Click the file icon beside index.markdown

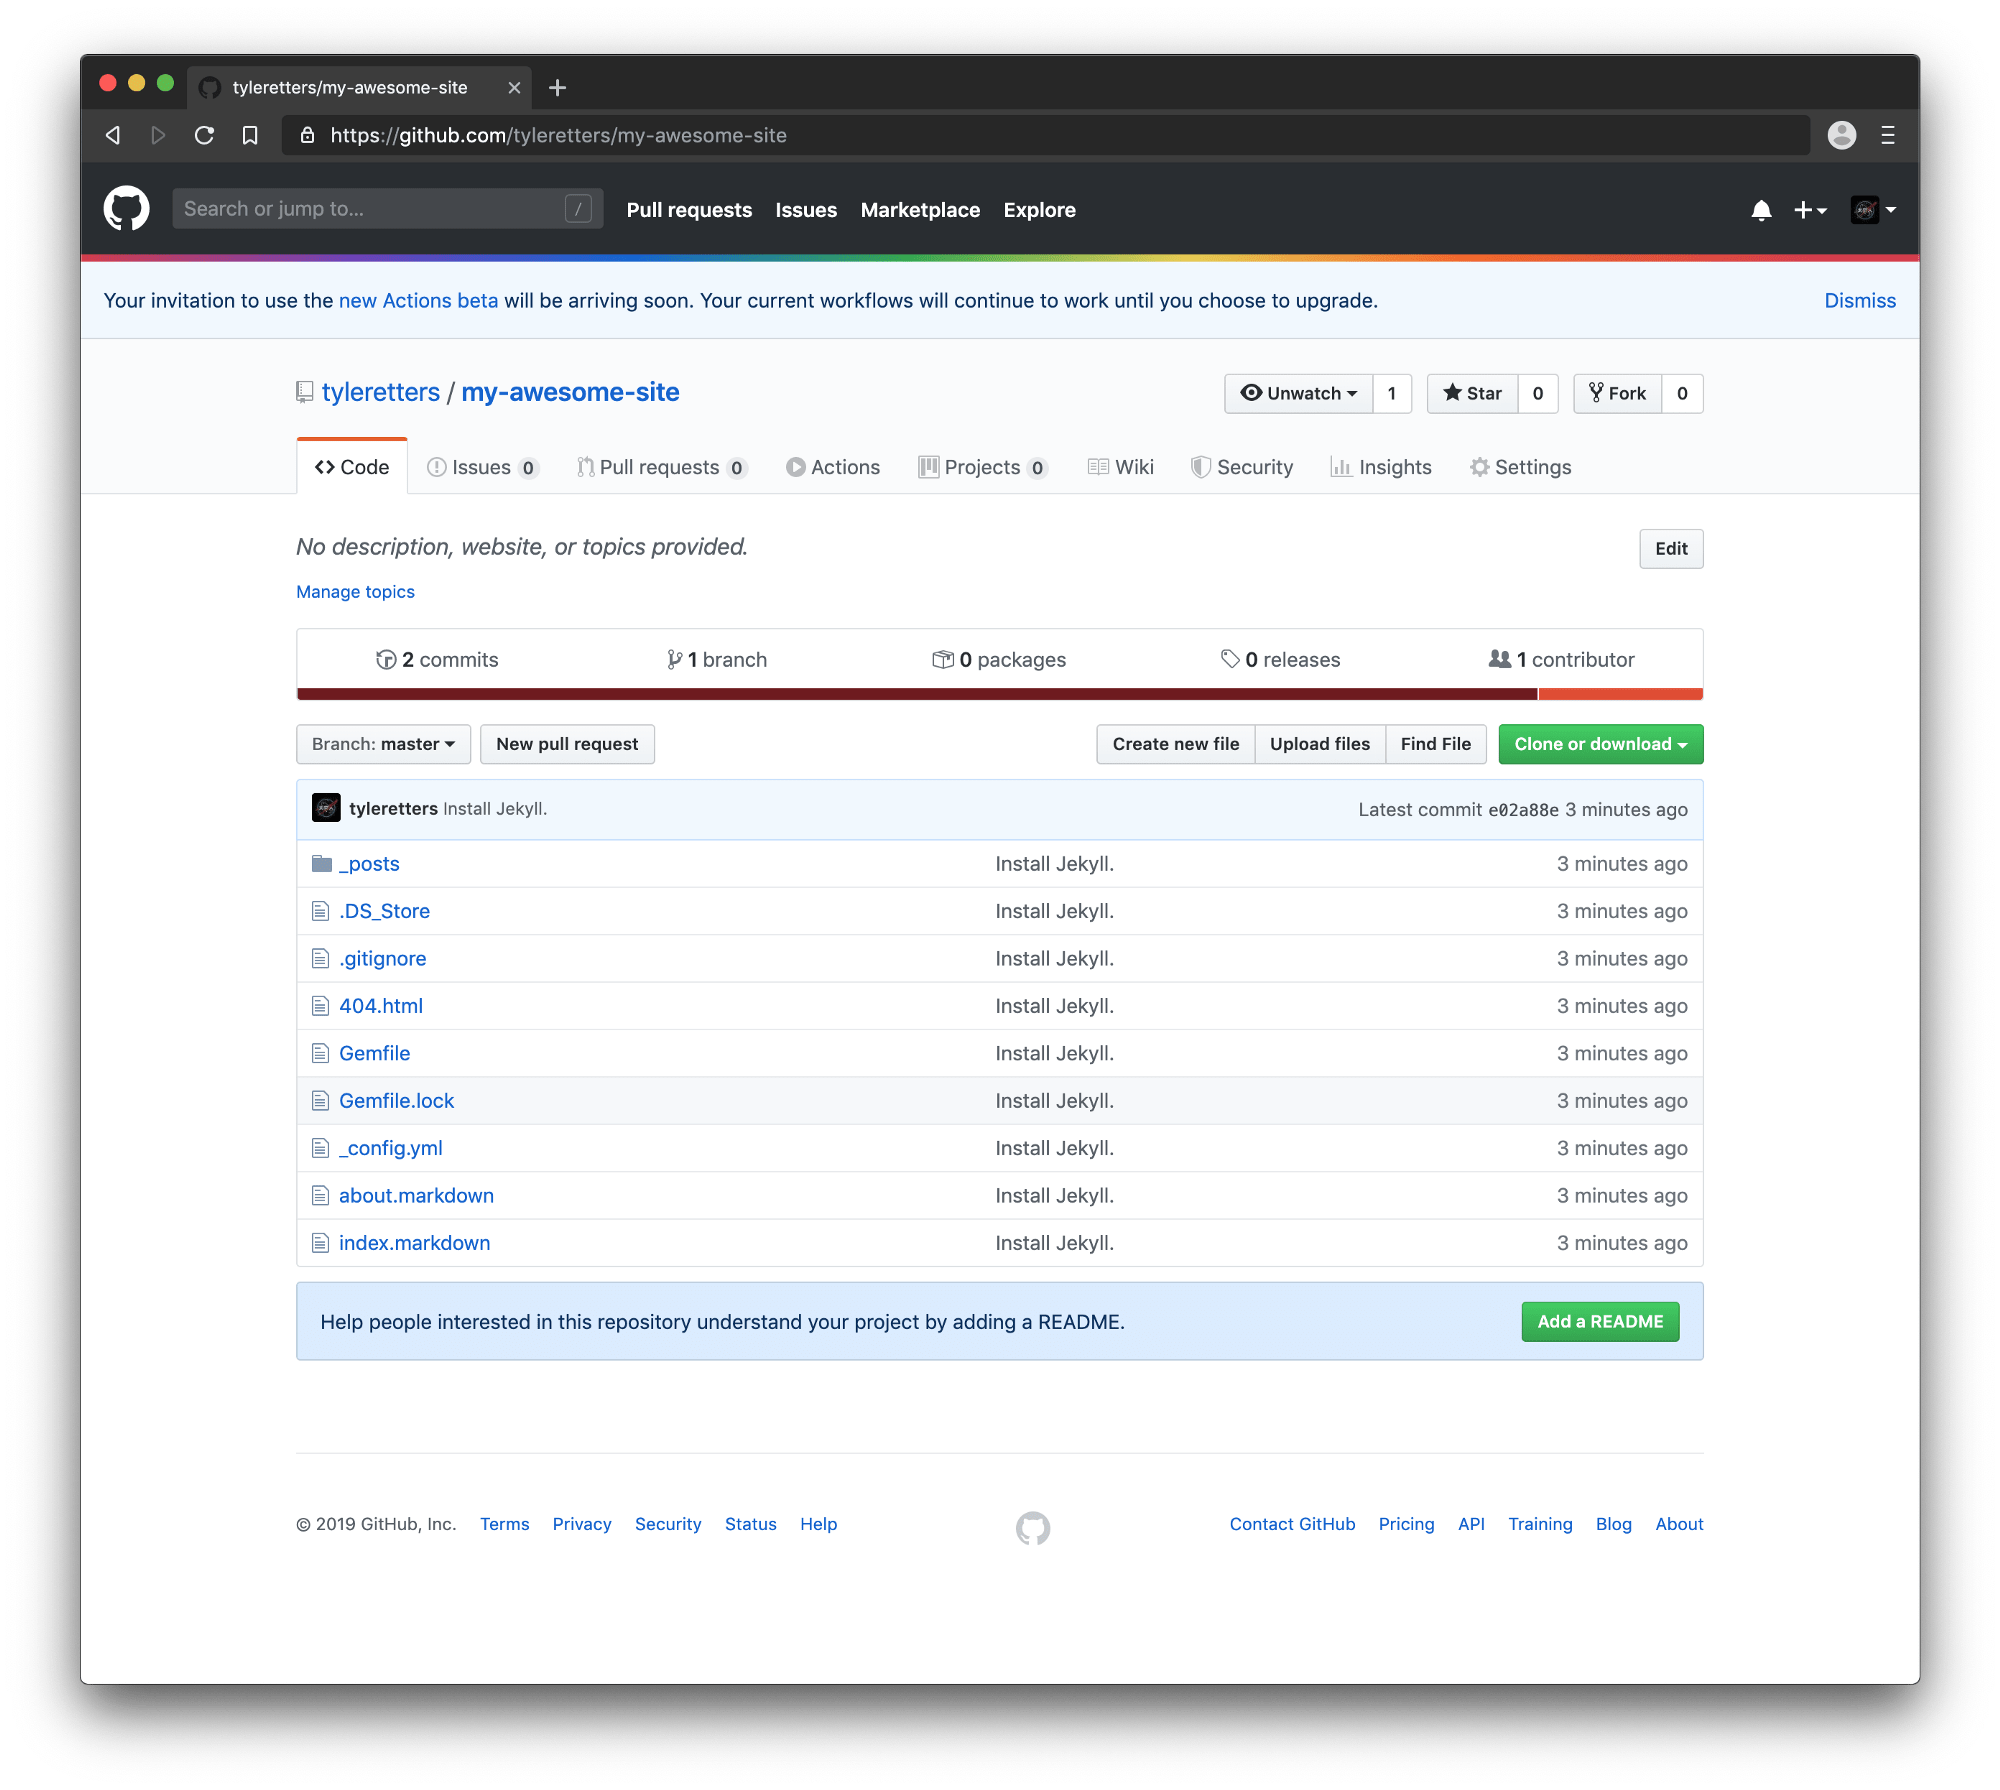click(x=320, y=1243)
